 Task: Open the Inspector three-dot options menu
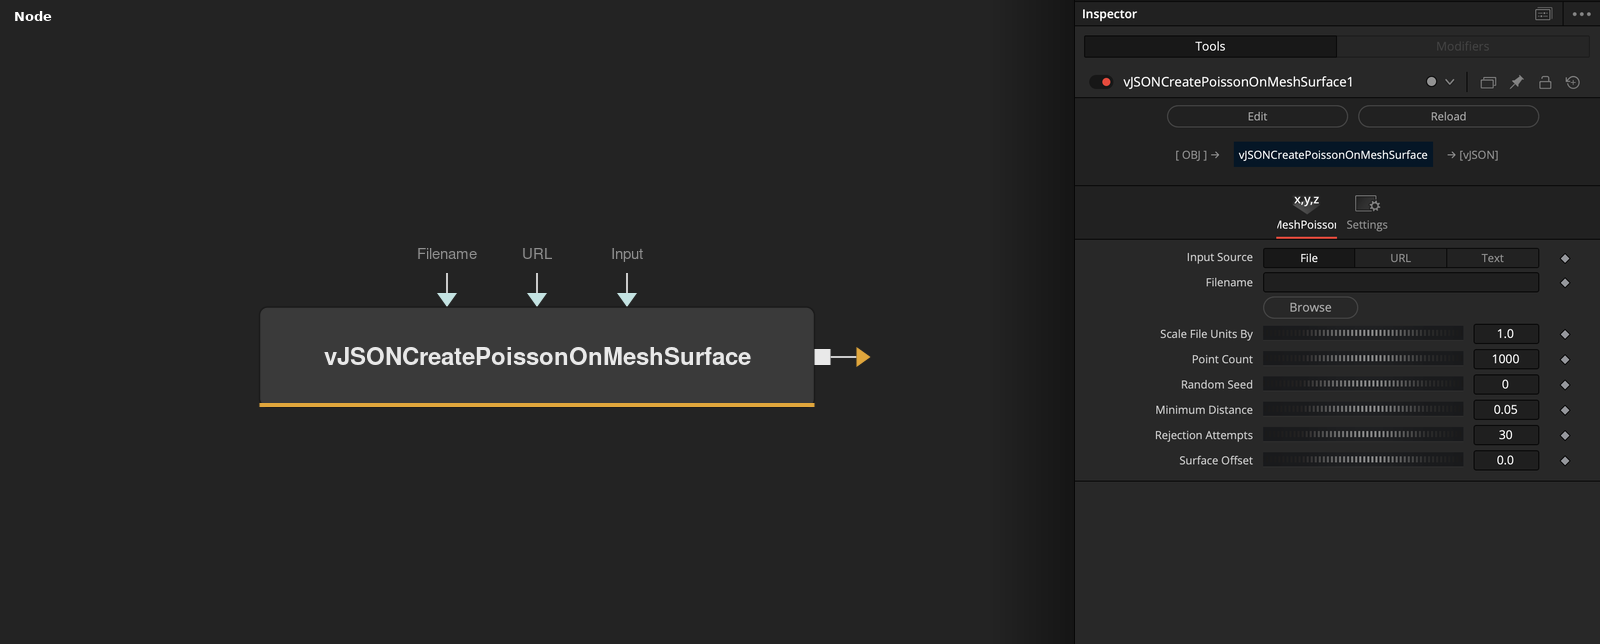1581,14
